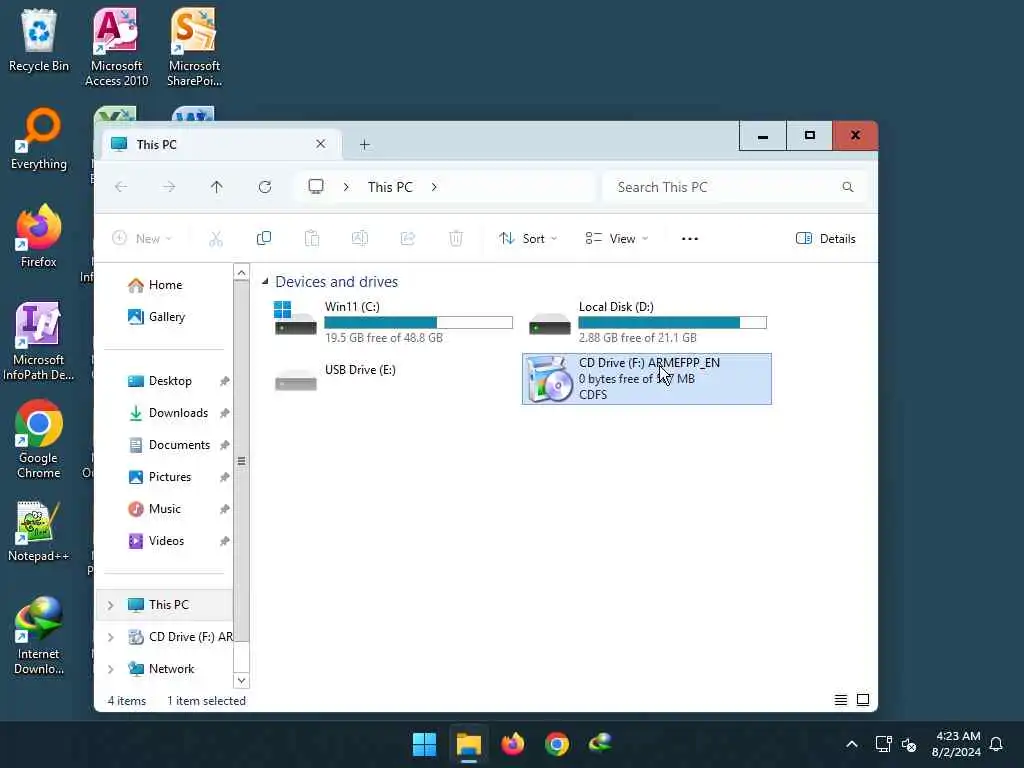Collapse the Devices and drives group
Screen dimensions: 1024x768
[x=264, y=281]
